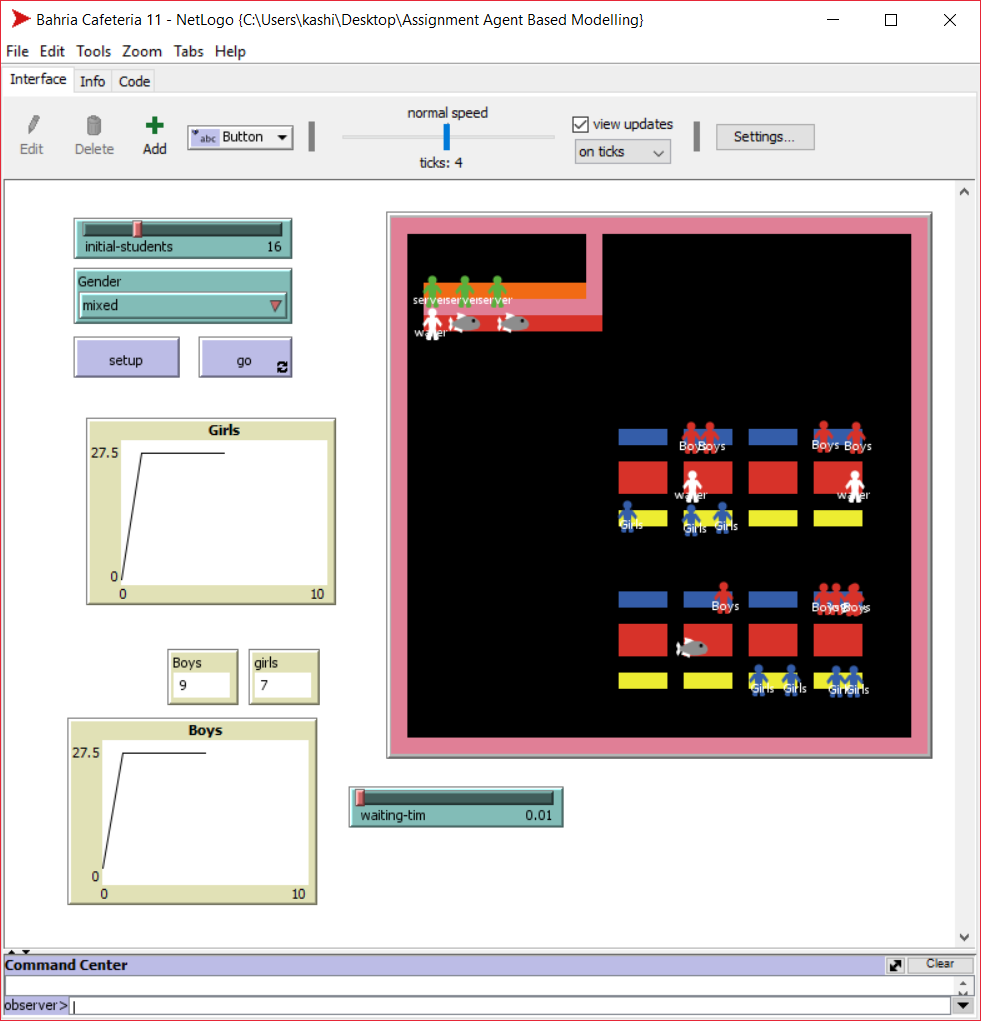Click the NetLogo logo in the titlebar

pyautogui.click(x=18, y=19)
